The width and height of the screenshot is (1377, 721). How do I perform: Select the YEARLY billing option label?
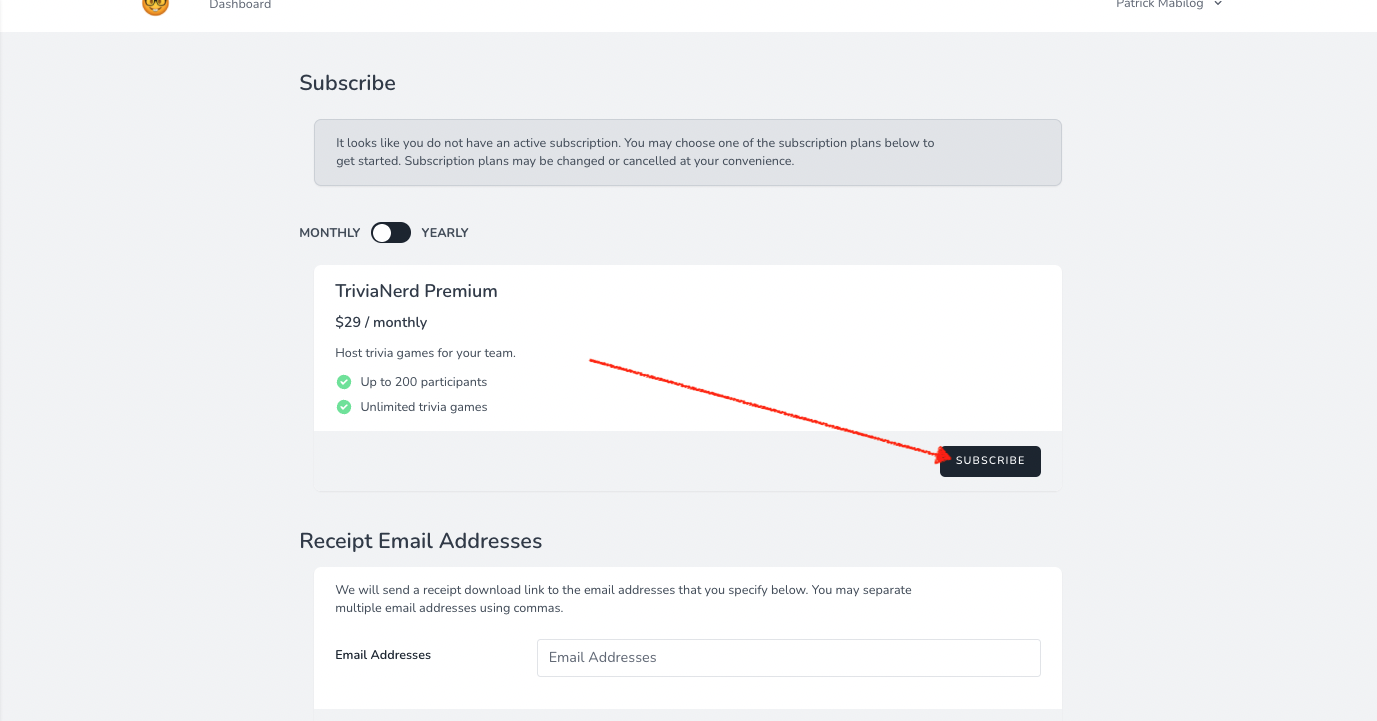point(444,232)
